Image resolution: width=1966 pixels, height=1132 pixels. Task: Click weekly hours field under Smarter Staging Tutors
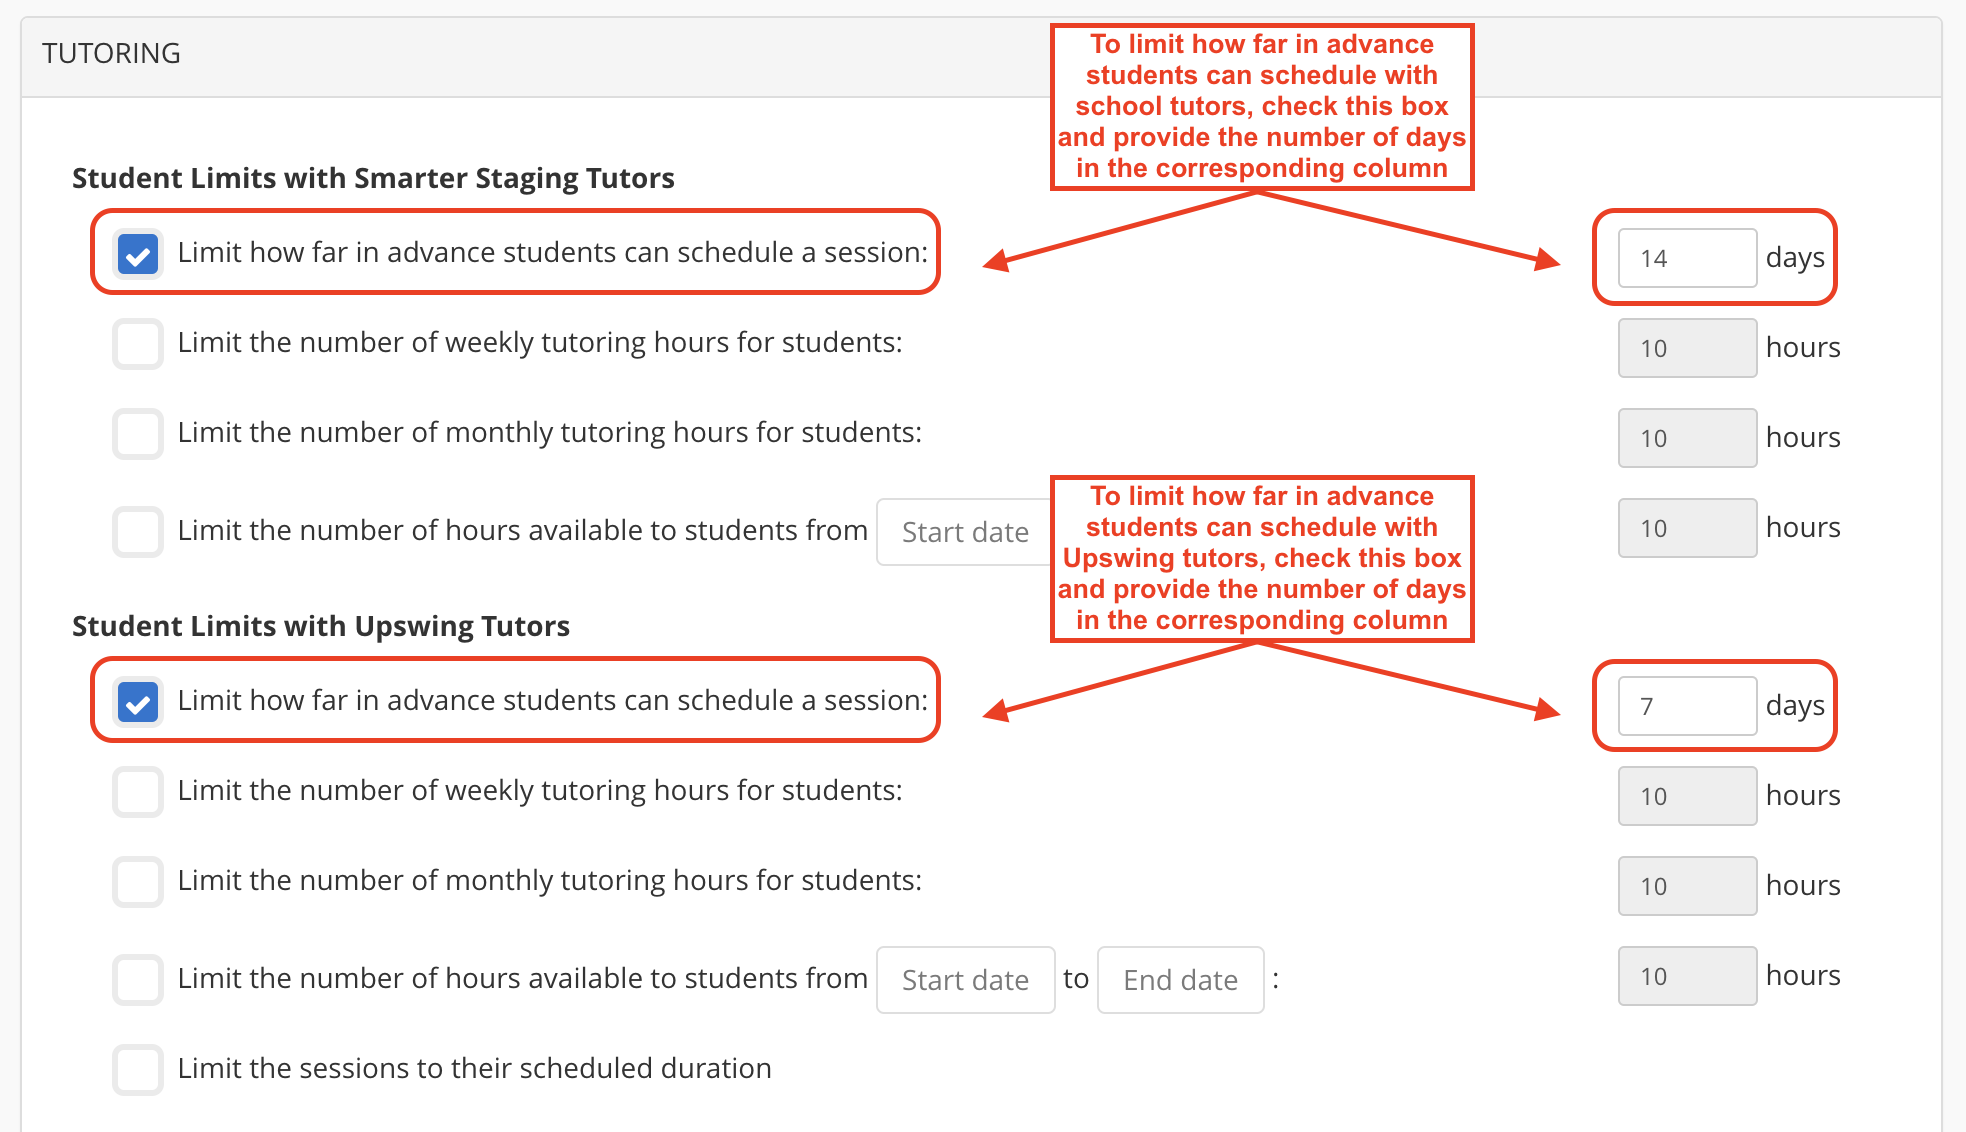pyautogui.click(x=1687, y=348)
